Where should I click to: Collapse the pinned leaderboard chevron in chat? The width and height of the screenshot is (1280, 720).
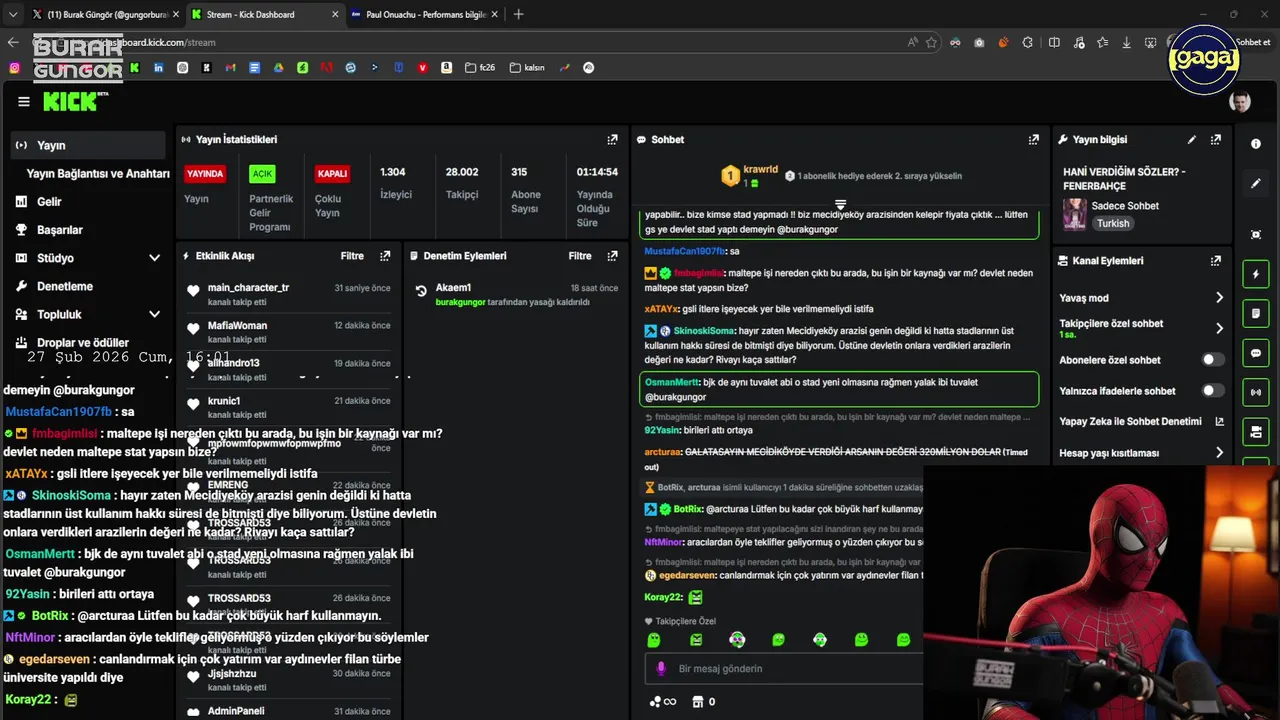[840, 204]
